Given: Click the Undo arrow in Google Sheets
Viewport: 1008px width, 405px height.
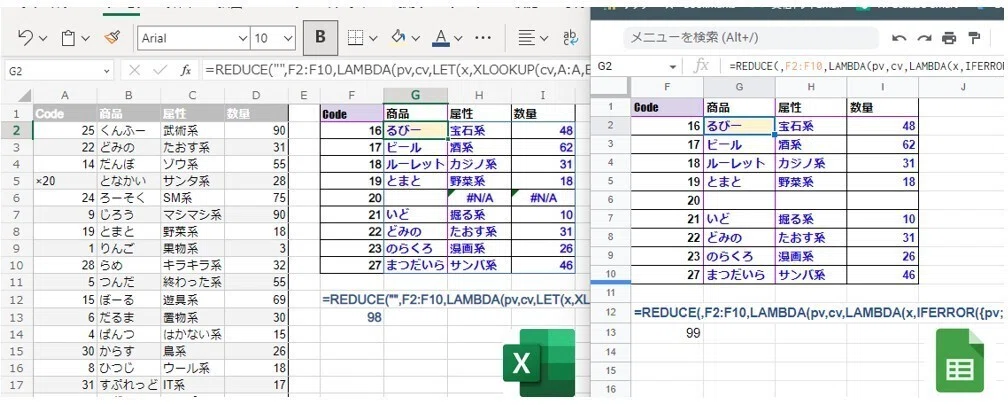Looking at the screenshot, I should (x=899, y=38).
